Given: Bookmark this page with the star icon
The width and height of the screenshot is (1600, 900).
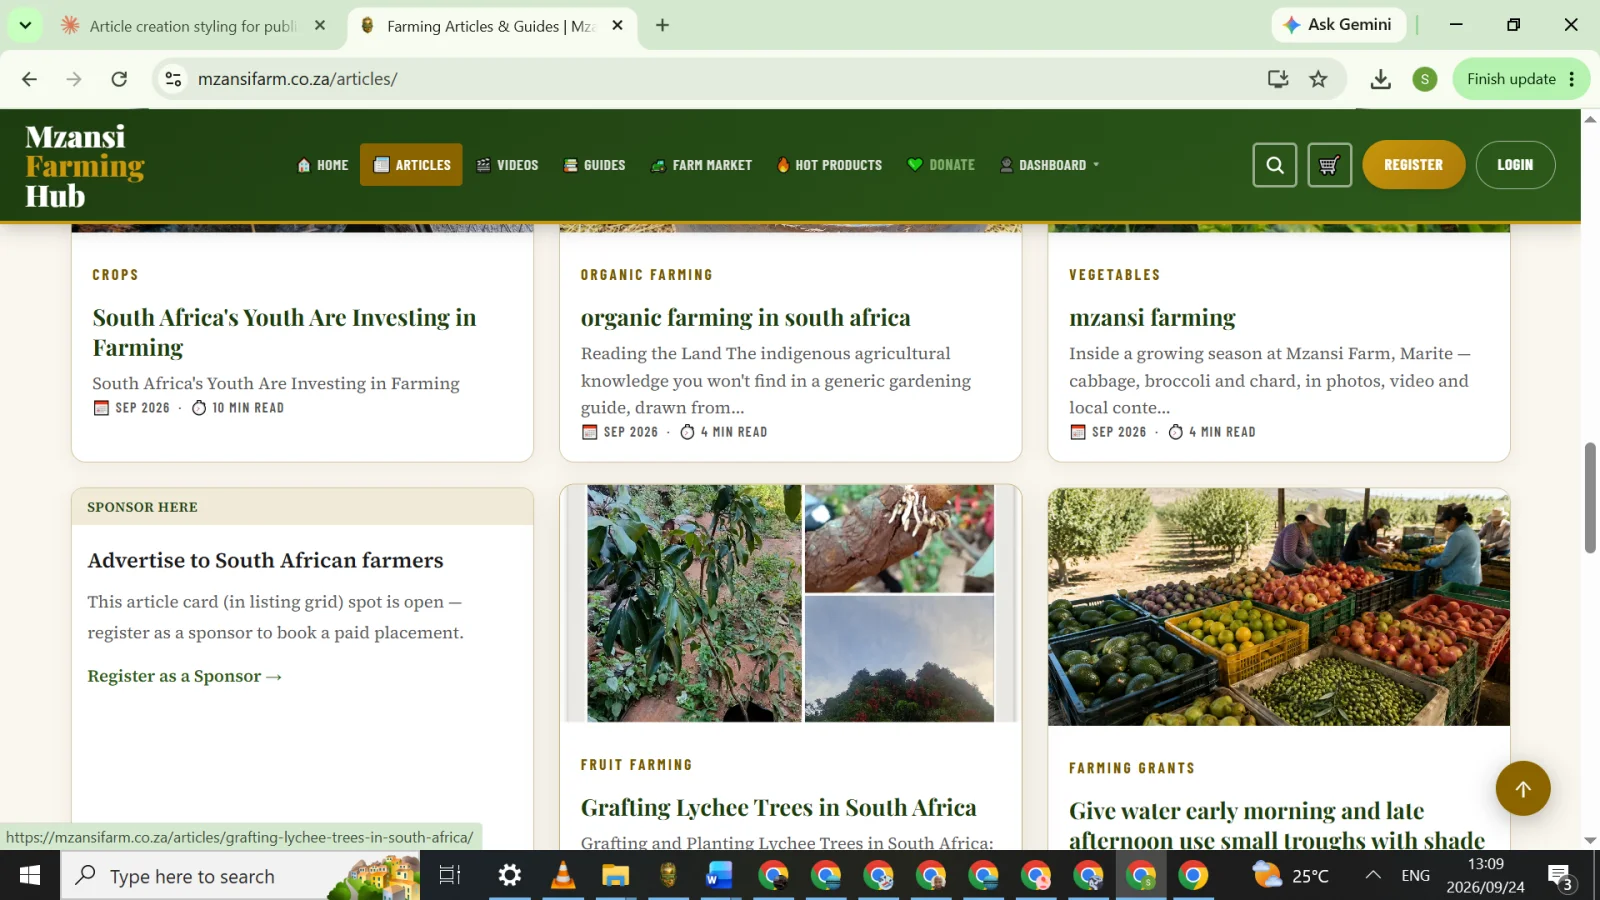Looking at the screenshot, I should [x=1318, y=79].
